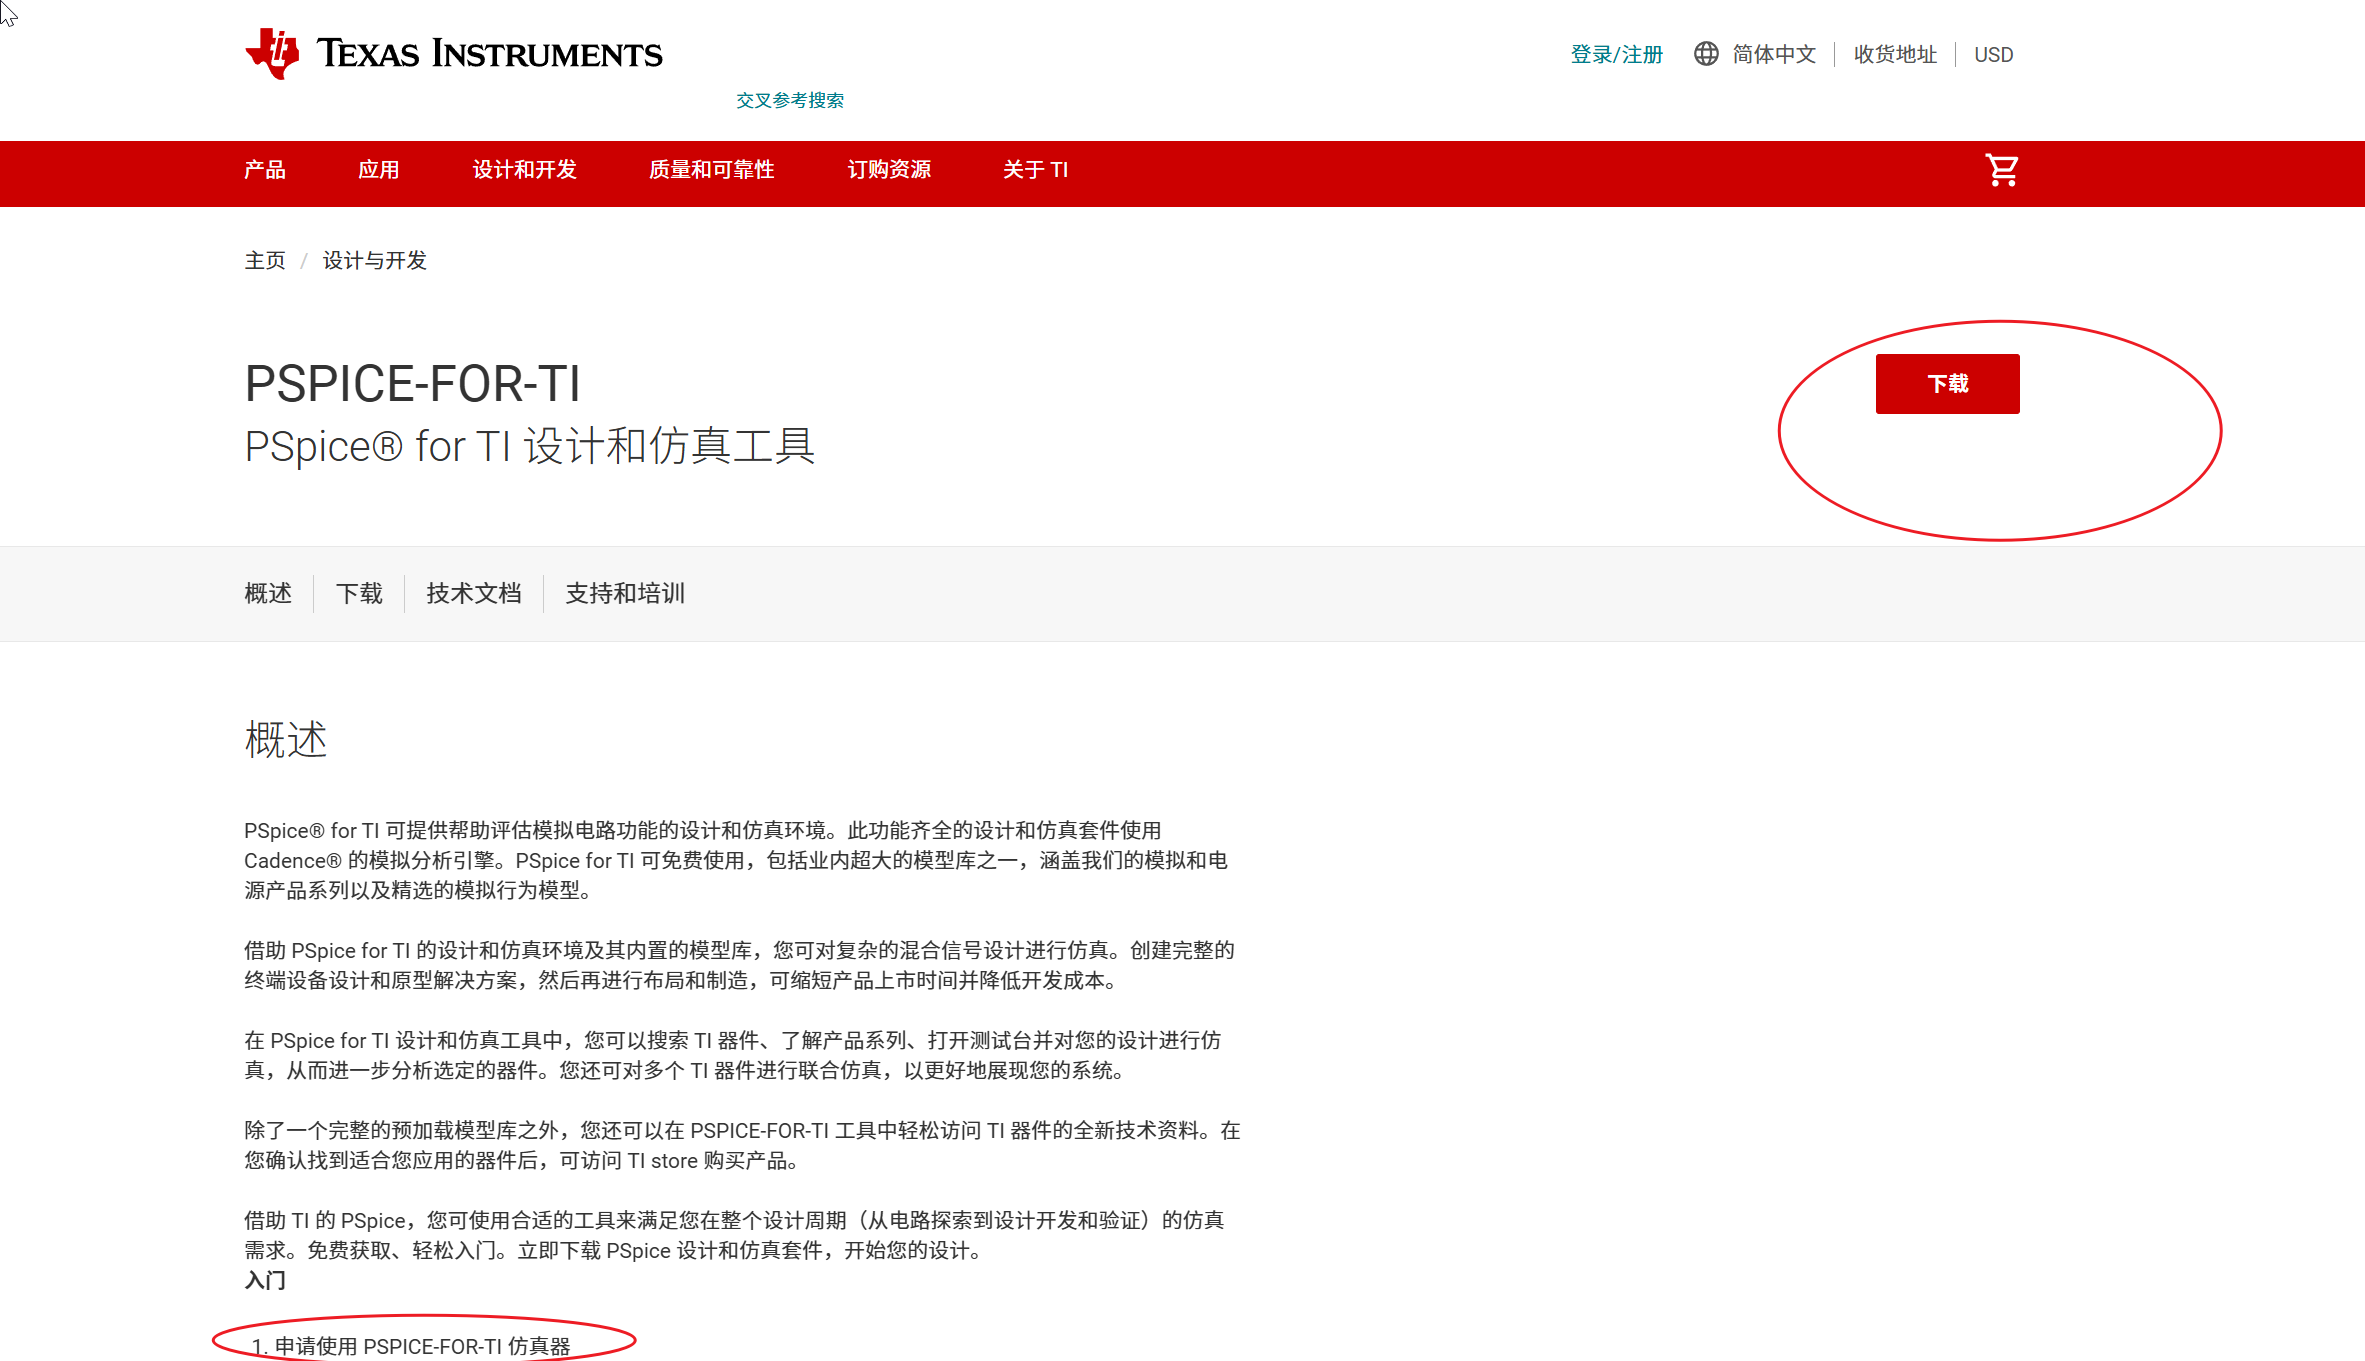
Task: Click the 概述 section heading
Action: pos(286,740)
